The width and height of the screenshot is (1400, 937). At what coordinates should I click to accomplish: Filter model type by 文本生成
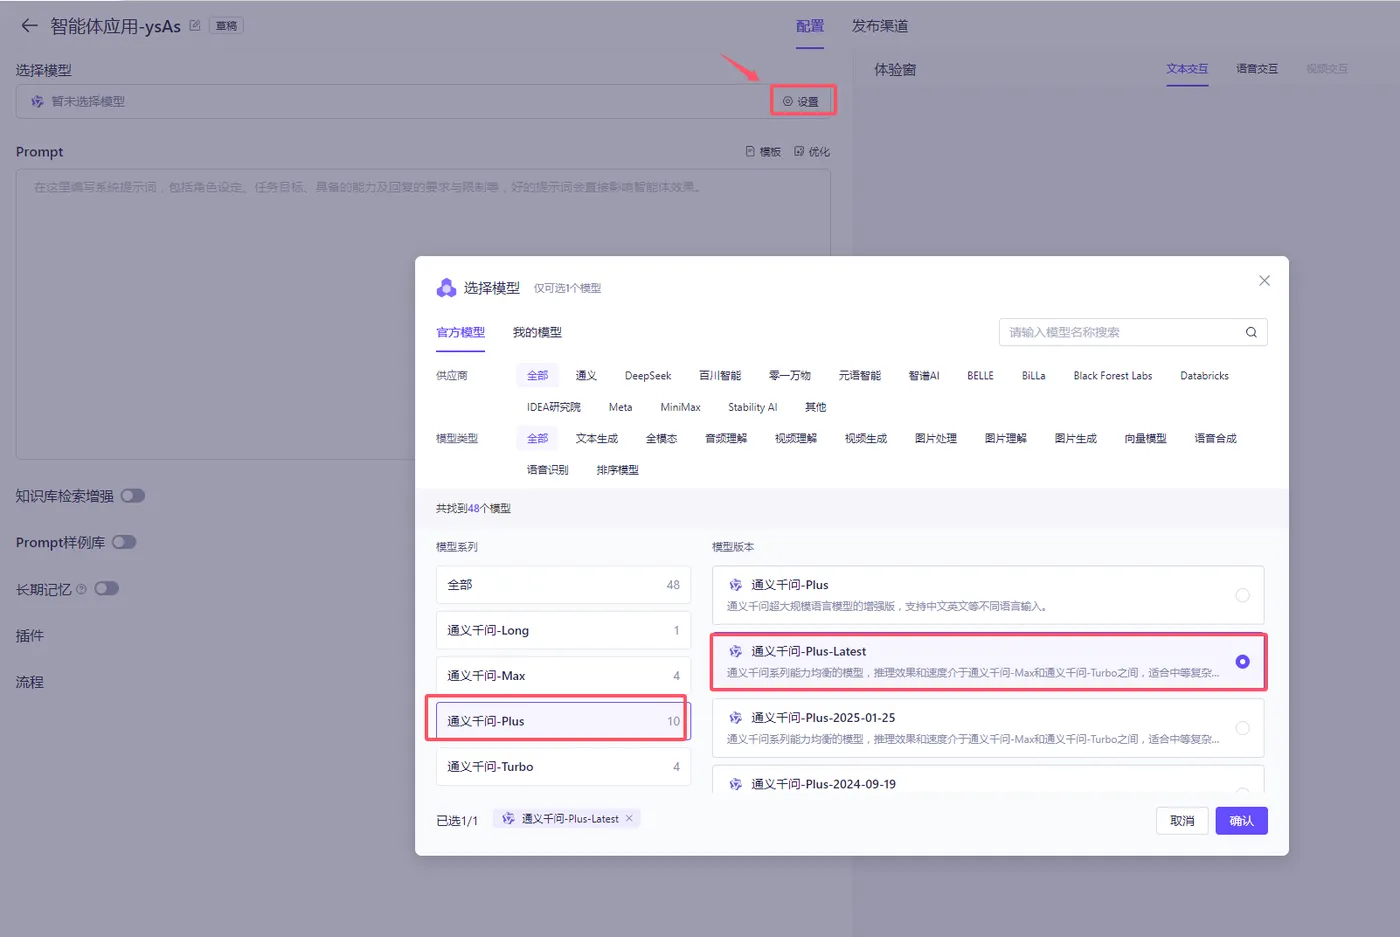597,438
